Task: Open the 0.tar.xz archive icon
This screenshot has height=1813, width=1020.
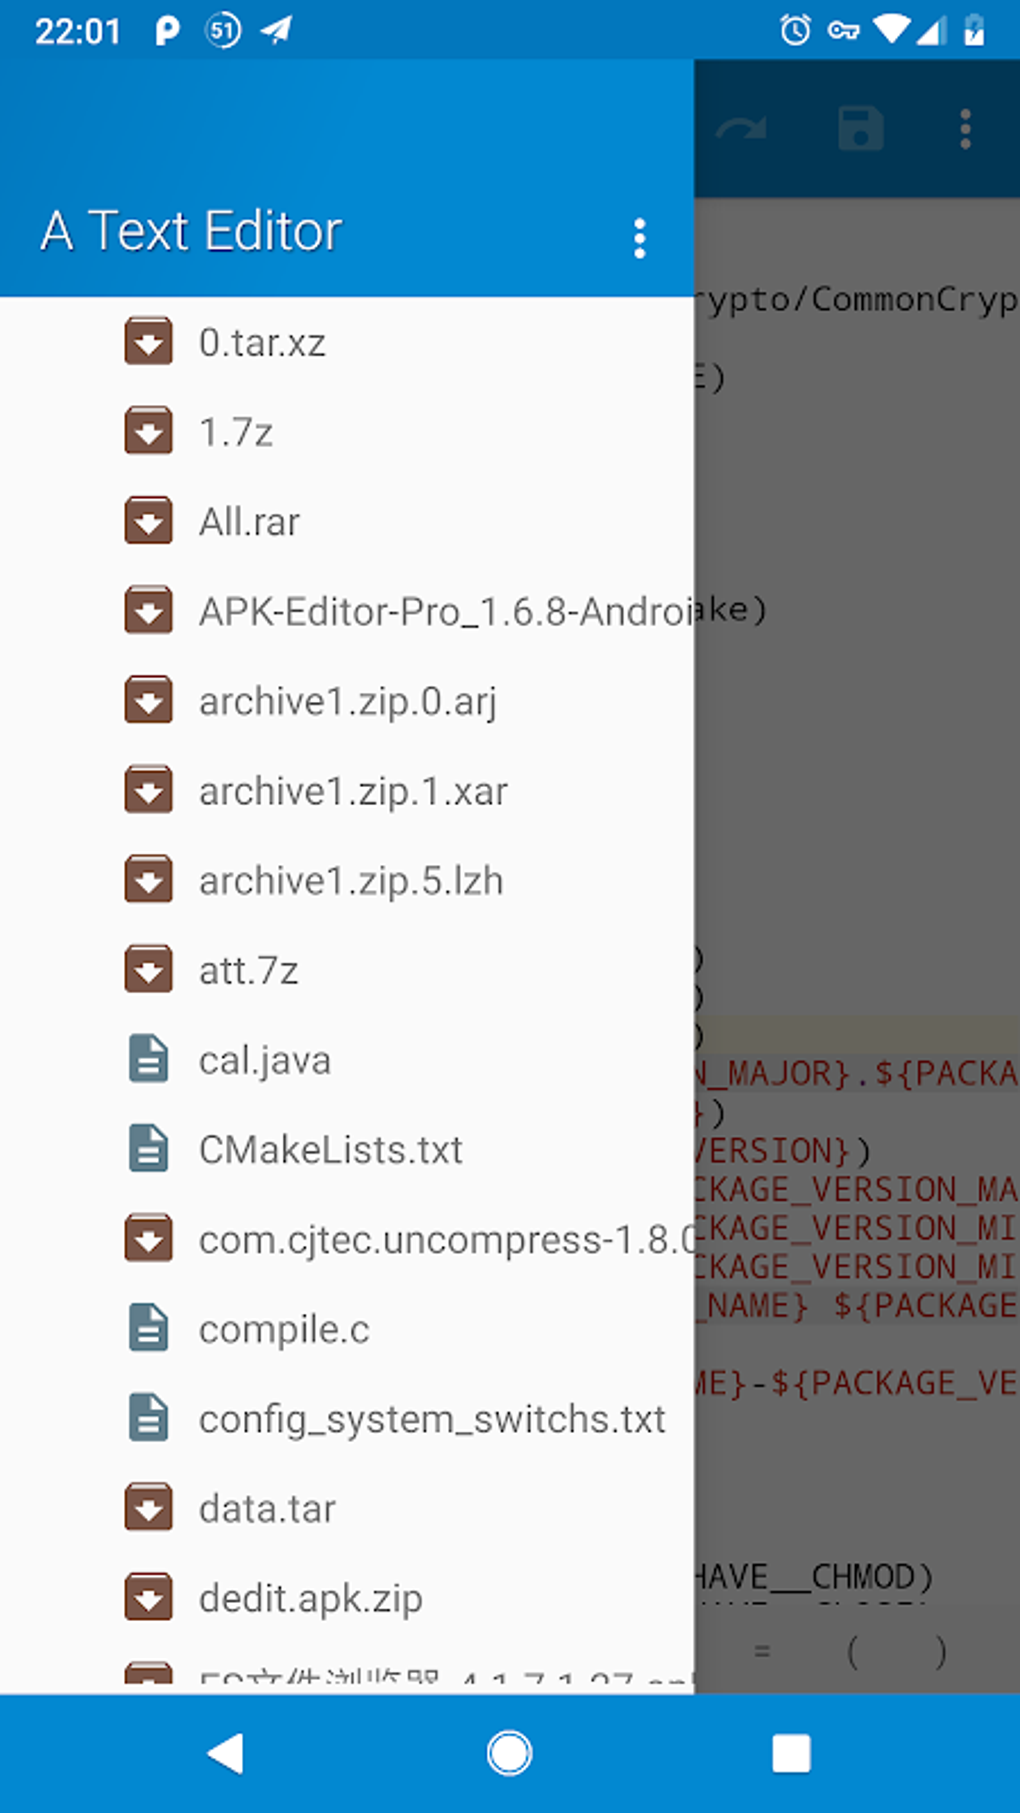Action: pyautogui.click(x=148, y=342)
